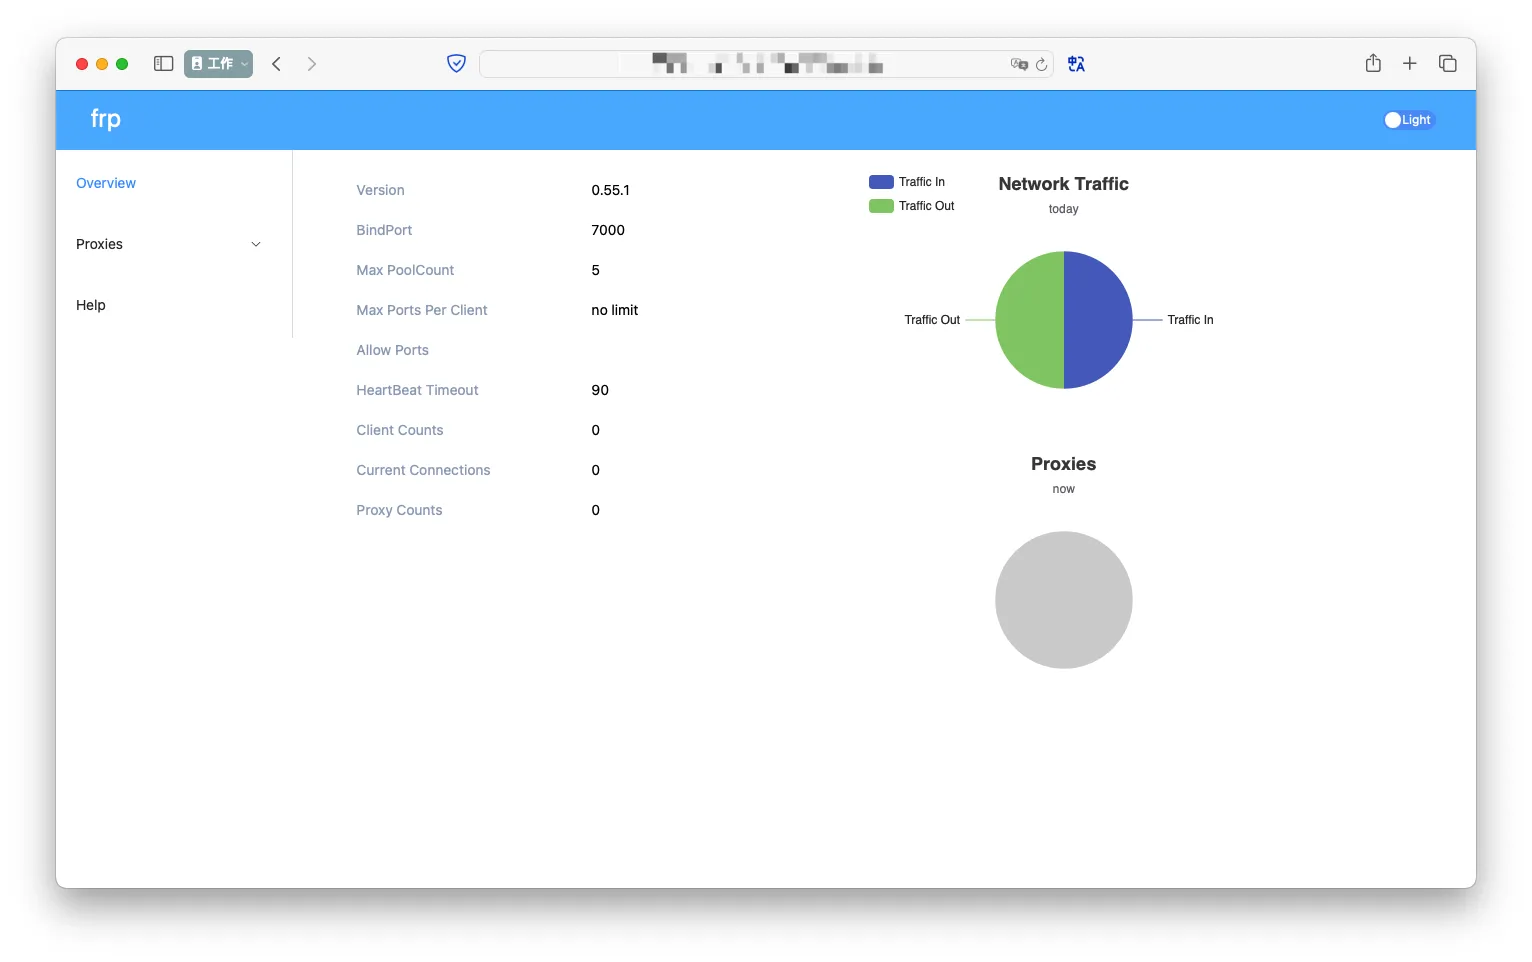Viewport: 1532px width, 962px height.
Task: Show the Safari sidebar
Action: click(x=164, y=64)
